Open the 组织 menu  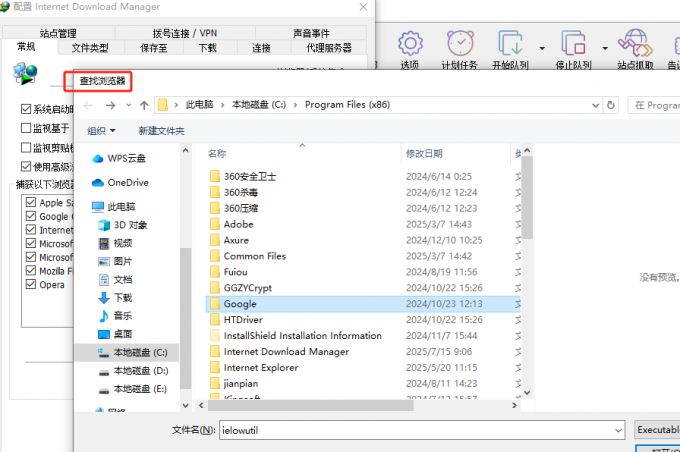[101, 131]
